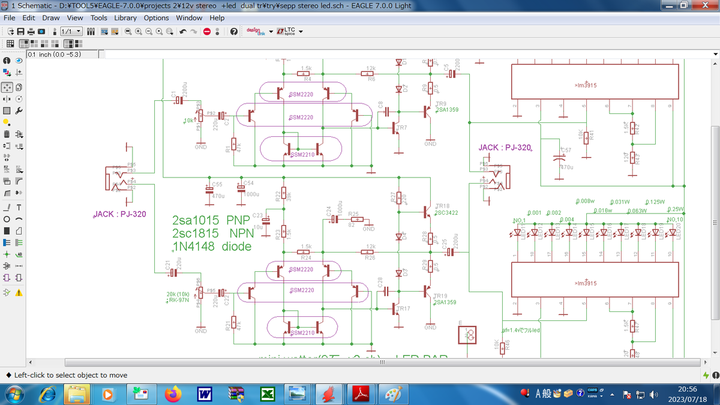Open the Library menu
Image resolution: width=720 pixels, height=405 pixels.
click(125, 18)
